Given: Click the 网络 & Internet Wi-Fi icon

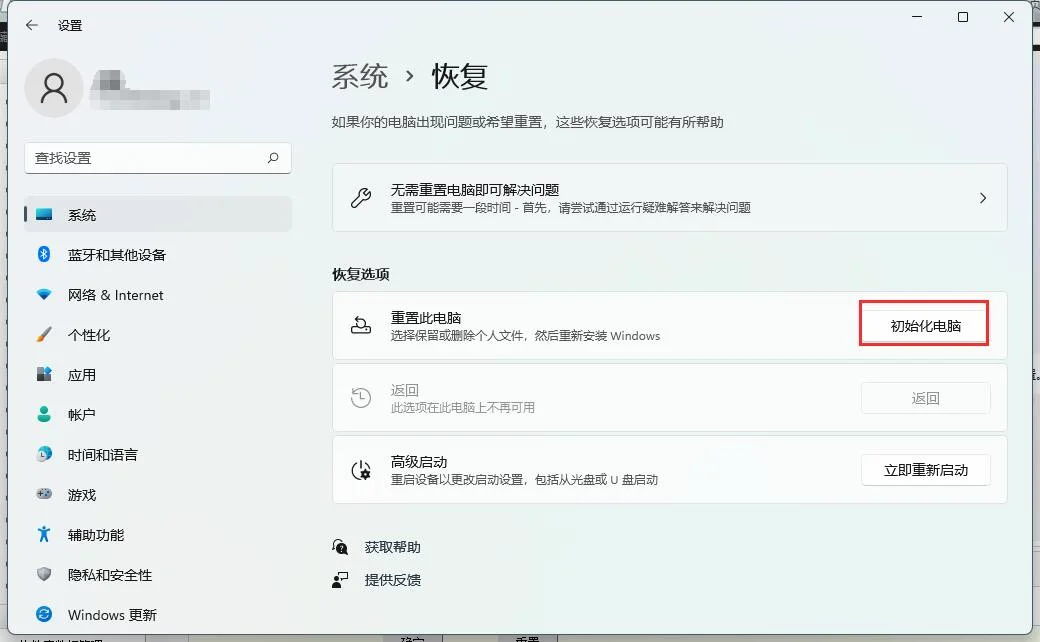Looking at the screenshot, I should 44,295.
